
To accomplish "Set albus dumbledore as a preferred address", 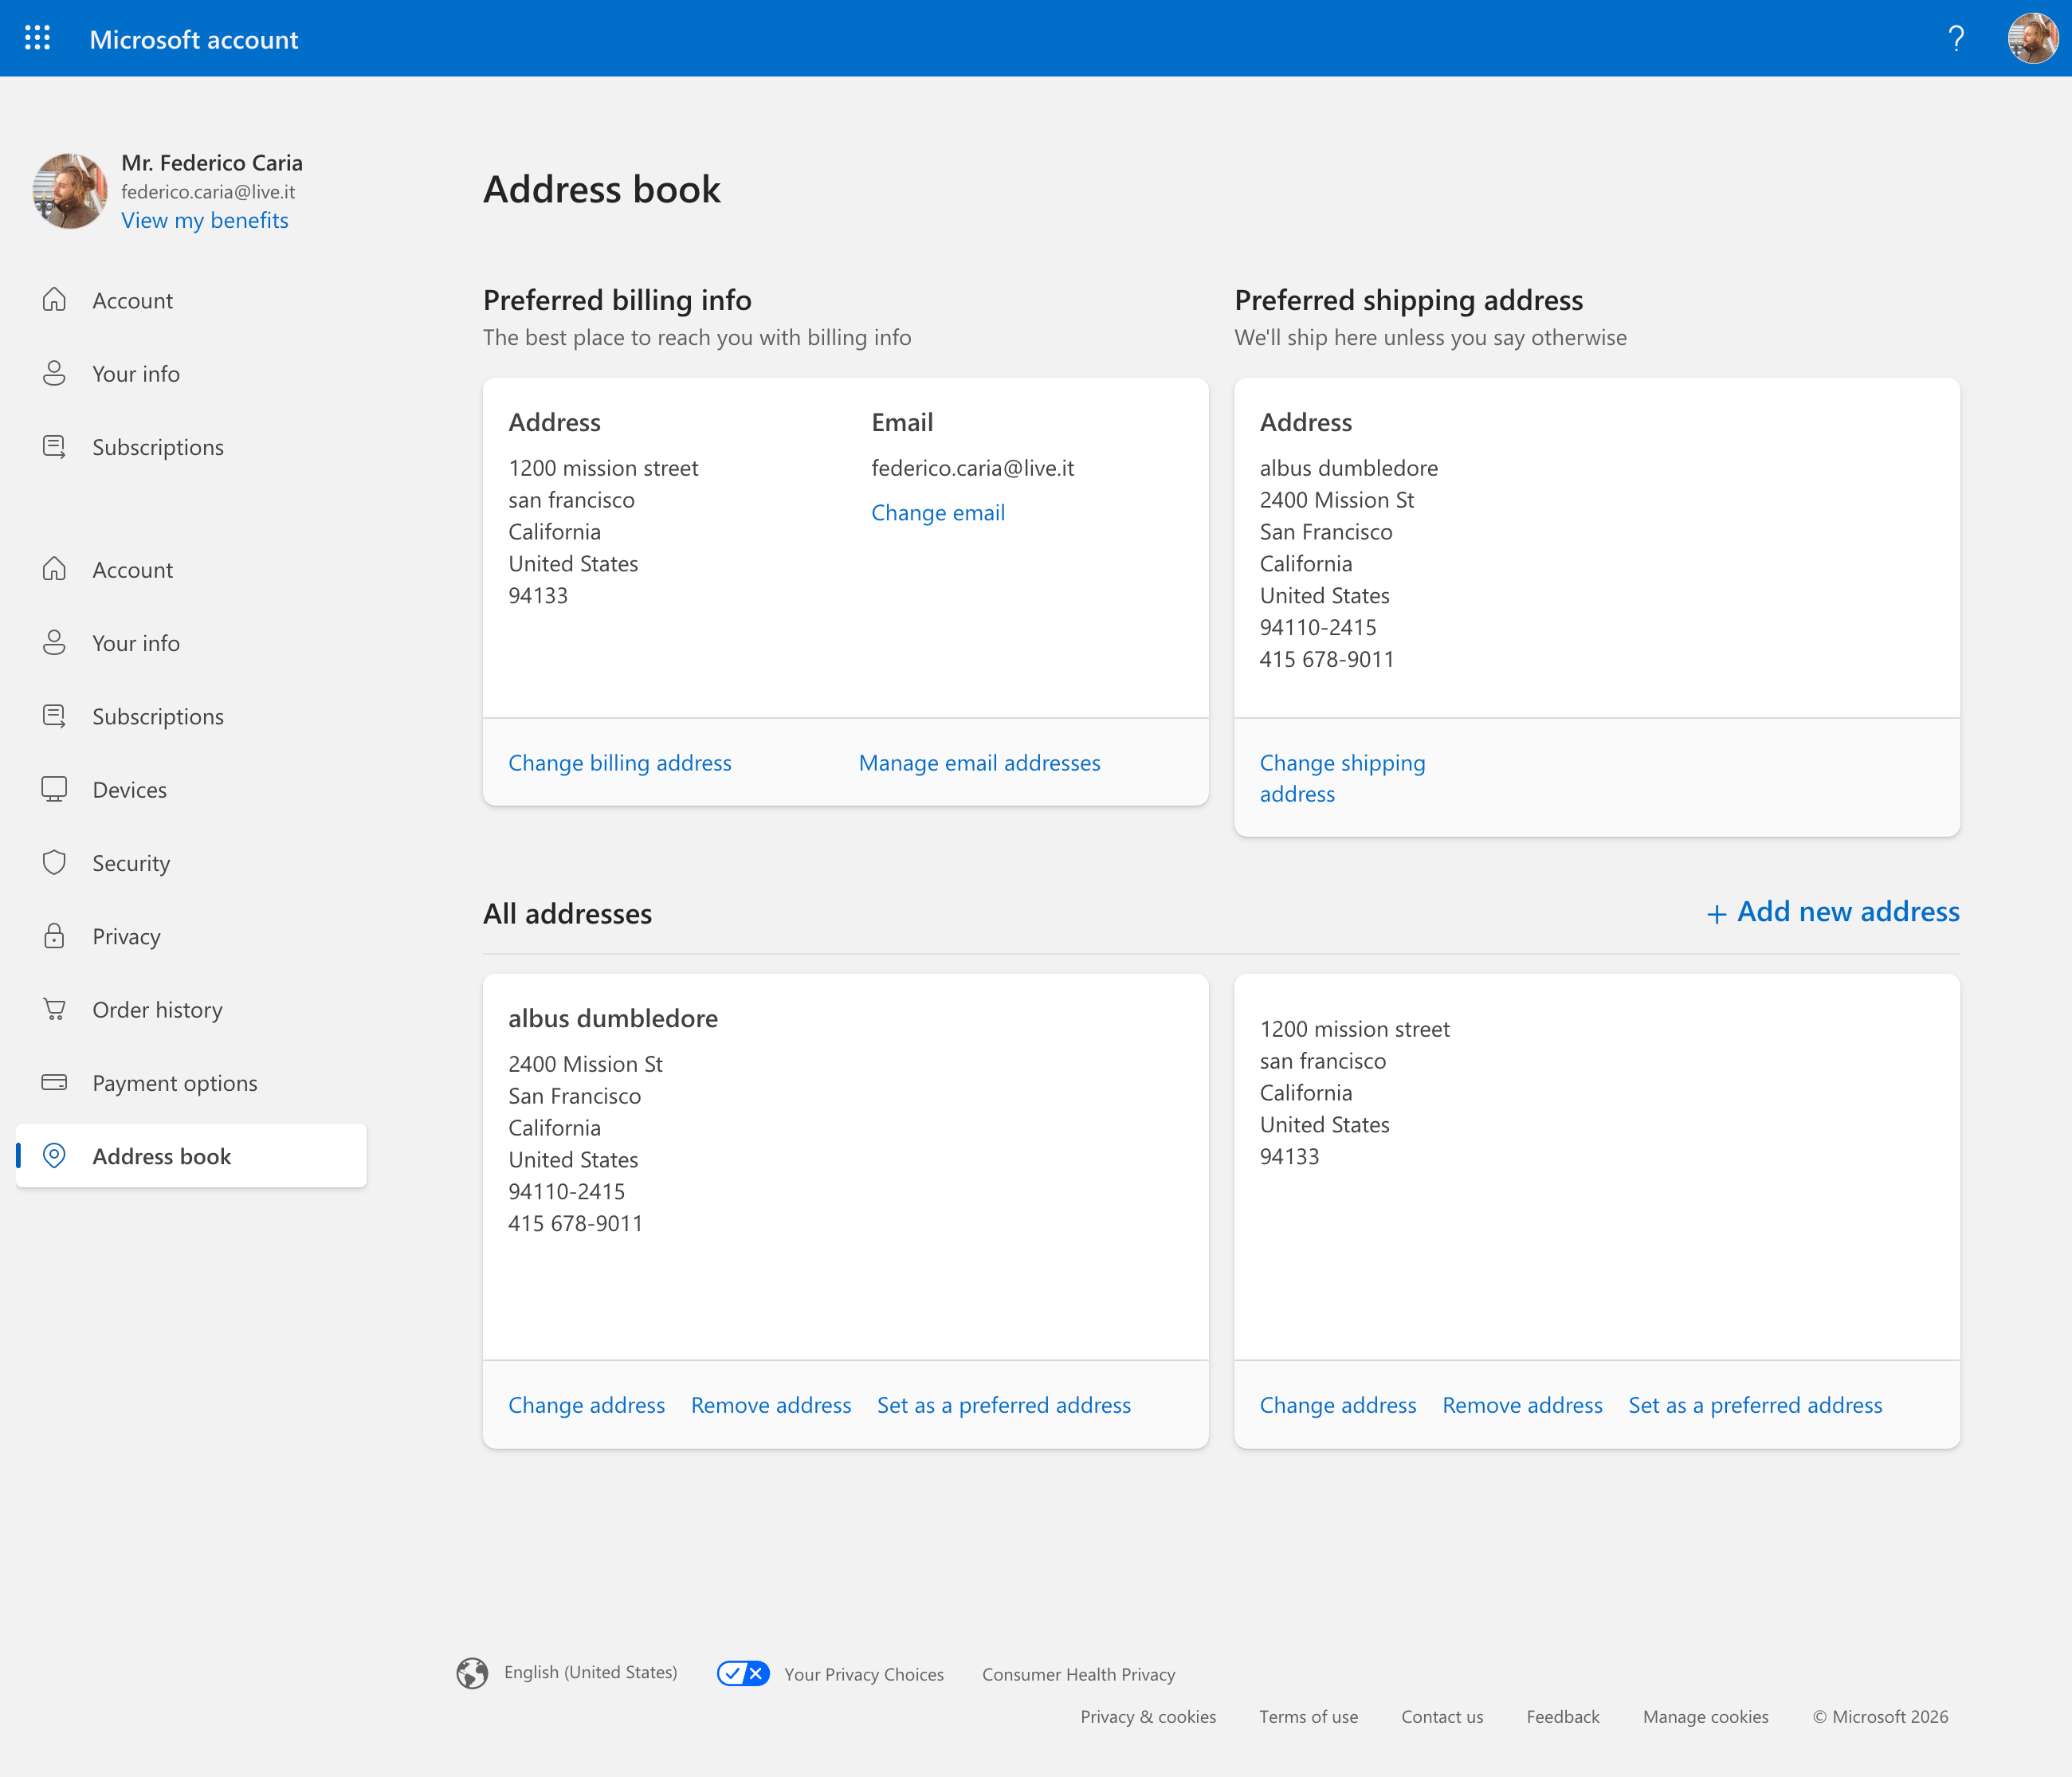I will coord(1003,1405).
